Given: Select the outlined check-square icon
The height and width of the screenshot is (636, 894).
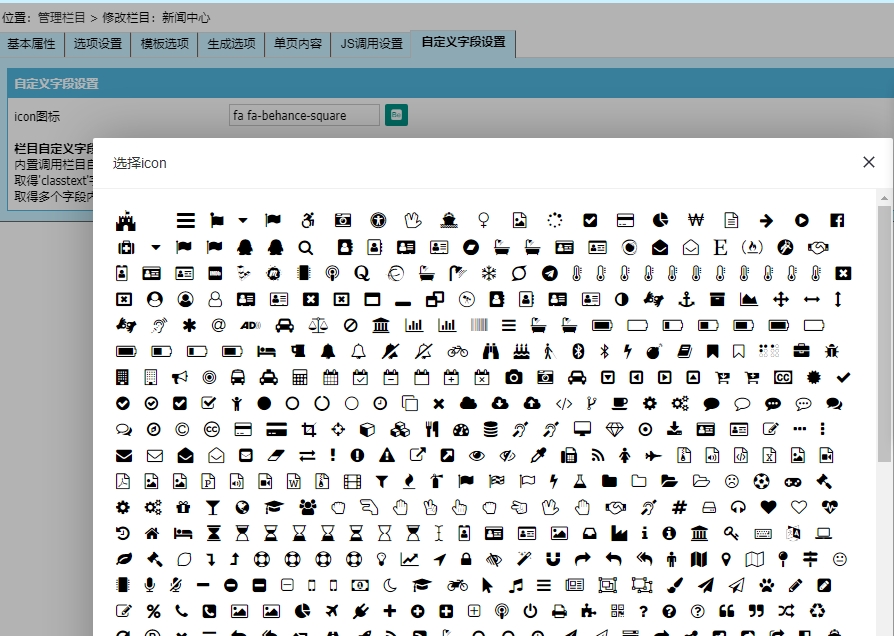Looking at the screenshot, I should click(208, 403).
